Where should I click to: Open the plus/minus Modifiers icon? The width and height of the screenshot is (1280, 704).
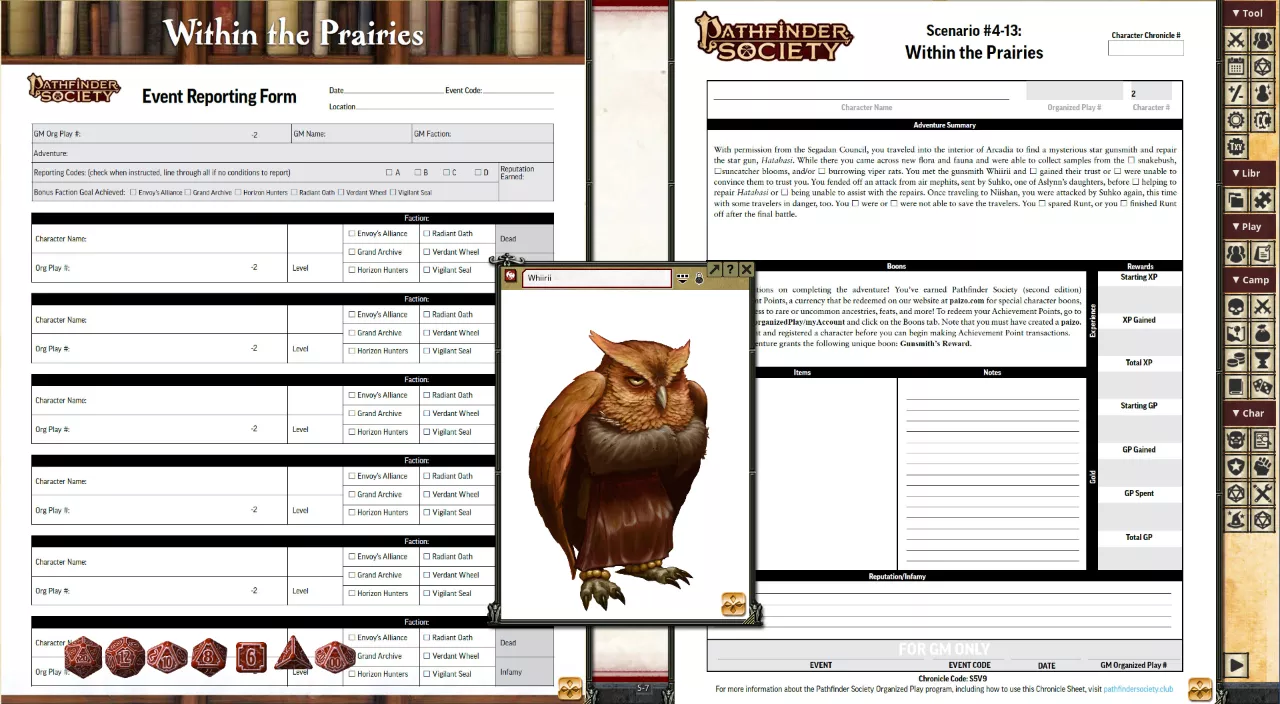(1236, 93)
